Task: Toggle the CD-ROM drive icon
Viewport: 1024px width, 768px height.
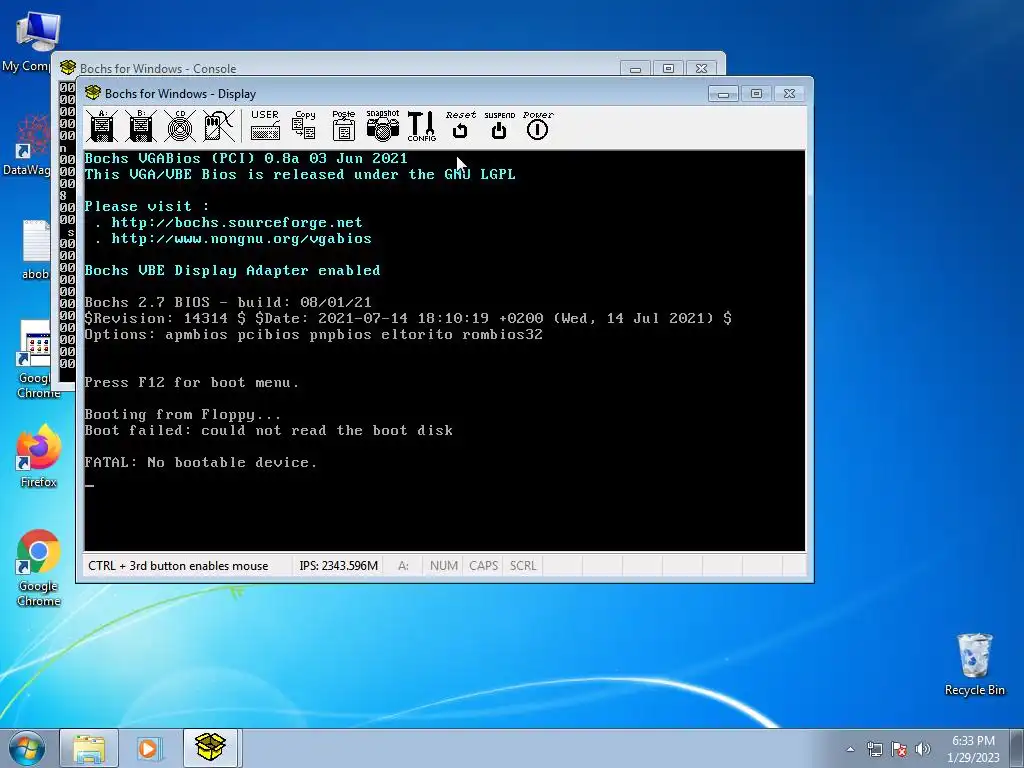Action: (x=180, y=125)
